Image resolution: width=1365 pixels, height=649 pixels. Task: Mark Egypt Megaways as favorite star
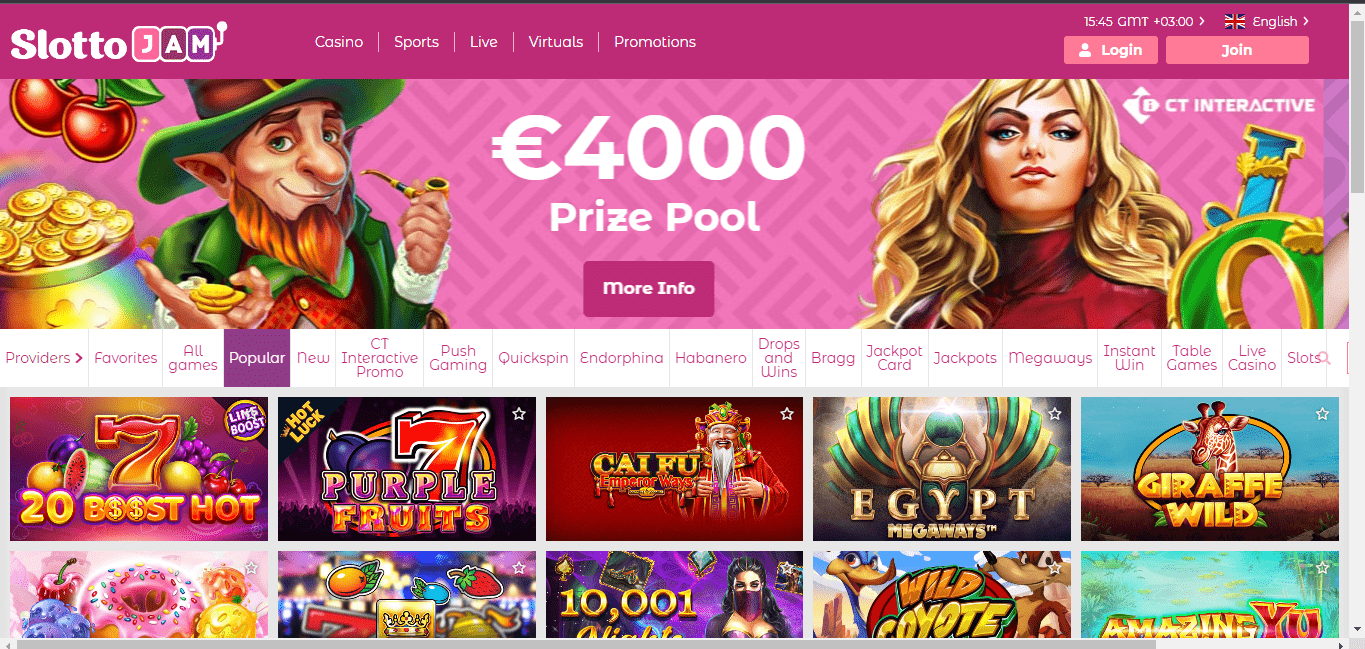1055,413
